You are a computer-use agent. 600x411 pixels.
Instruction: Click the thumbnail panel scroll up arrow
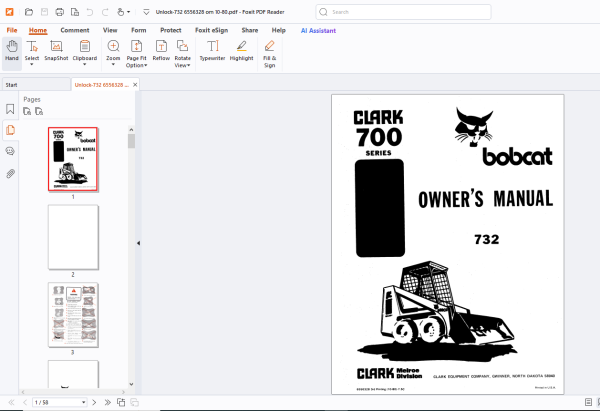(131, 130)
